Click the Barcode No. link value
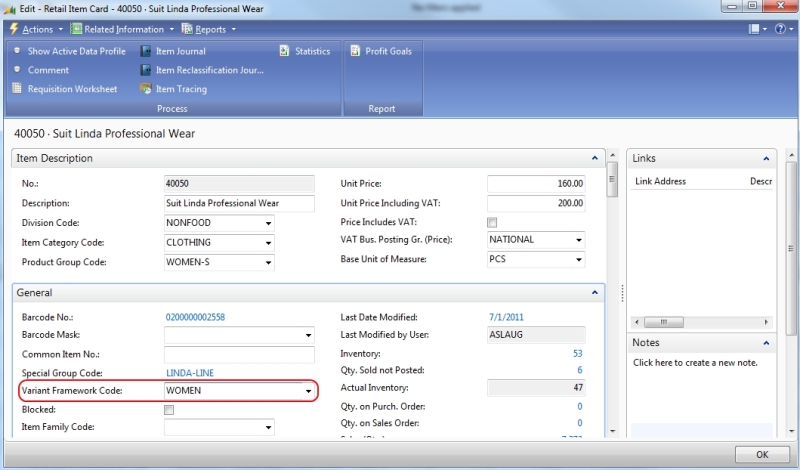 195,317
